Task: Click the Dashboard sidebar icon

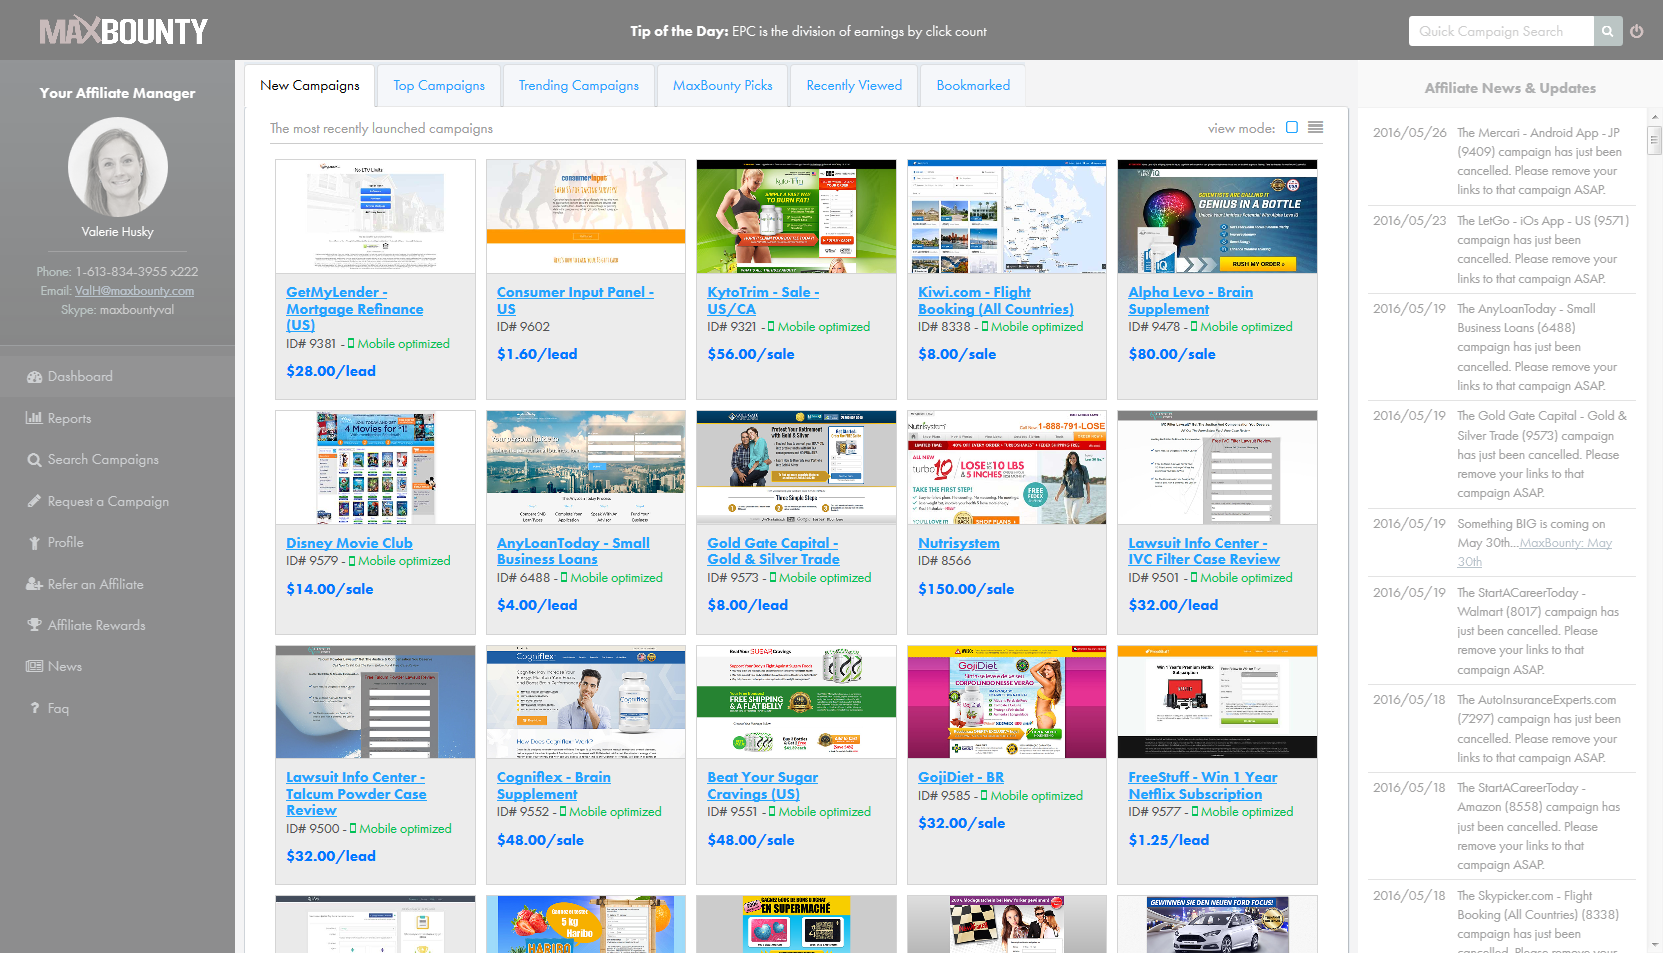Action: (34, 377)
